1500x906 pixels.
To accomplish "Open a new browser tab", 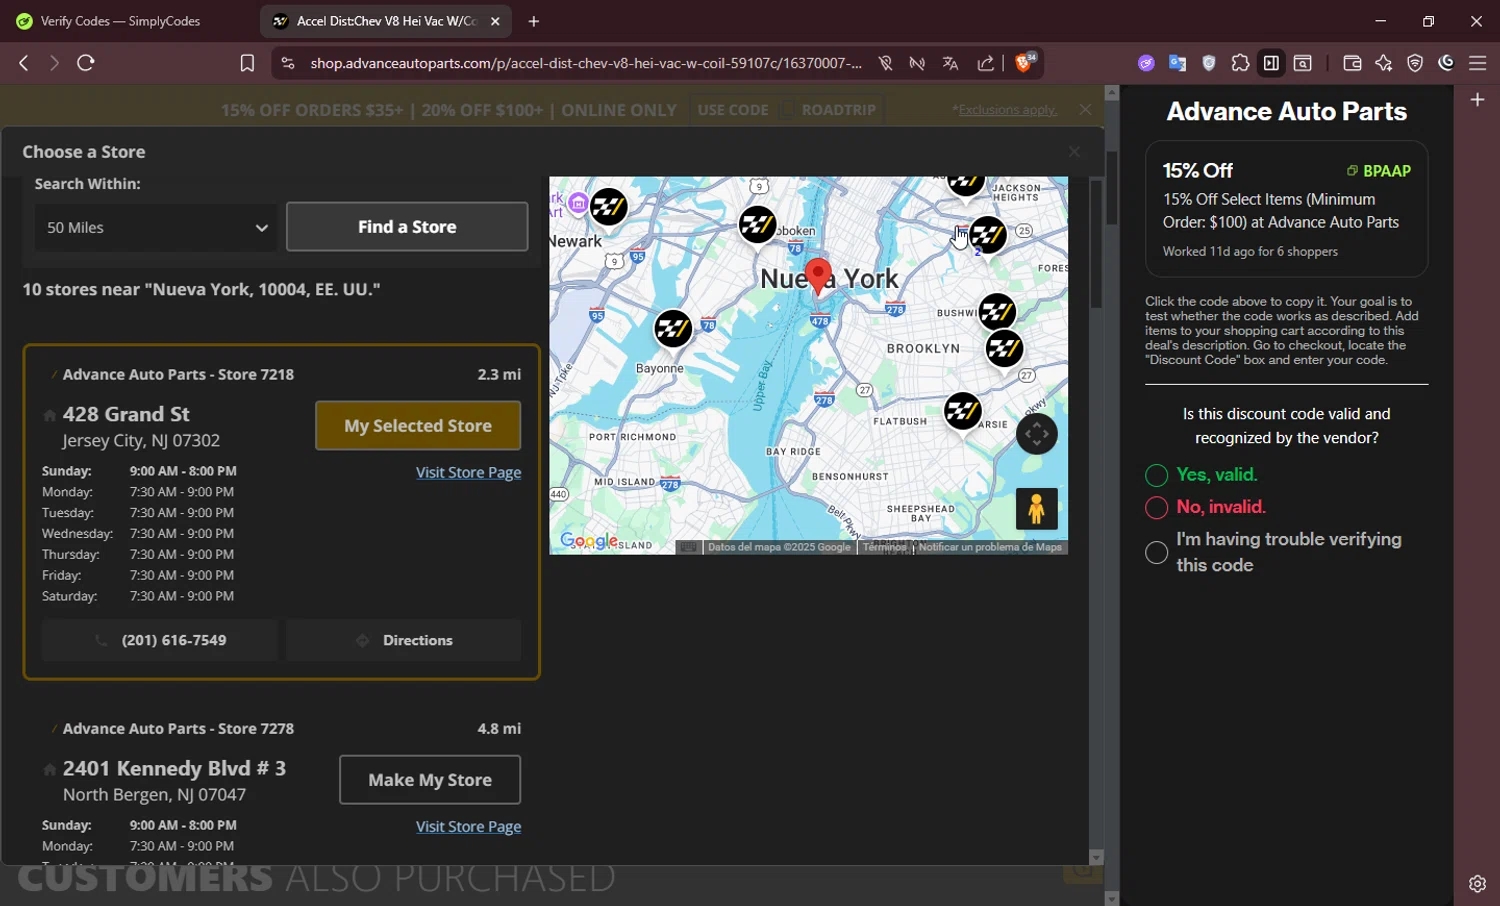I will [534, 21].
